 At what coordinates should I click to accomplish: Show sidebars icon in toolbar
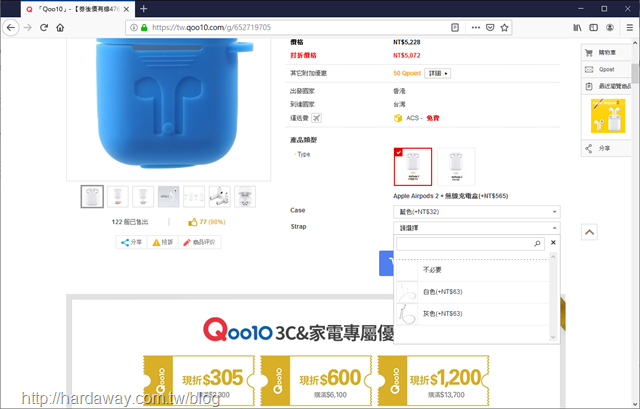tap(593, 27)
